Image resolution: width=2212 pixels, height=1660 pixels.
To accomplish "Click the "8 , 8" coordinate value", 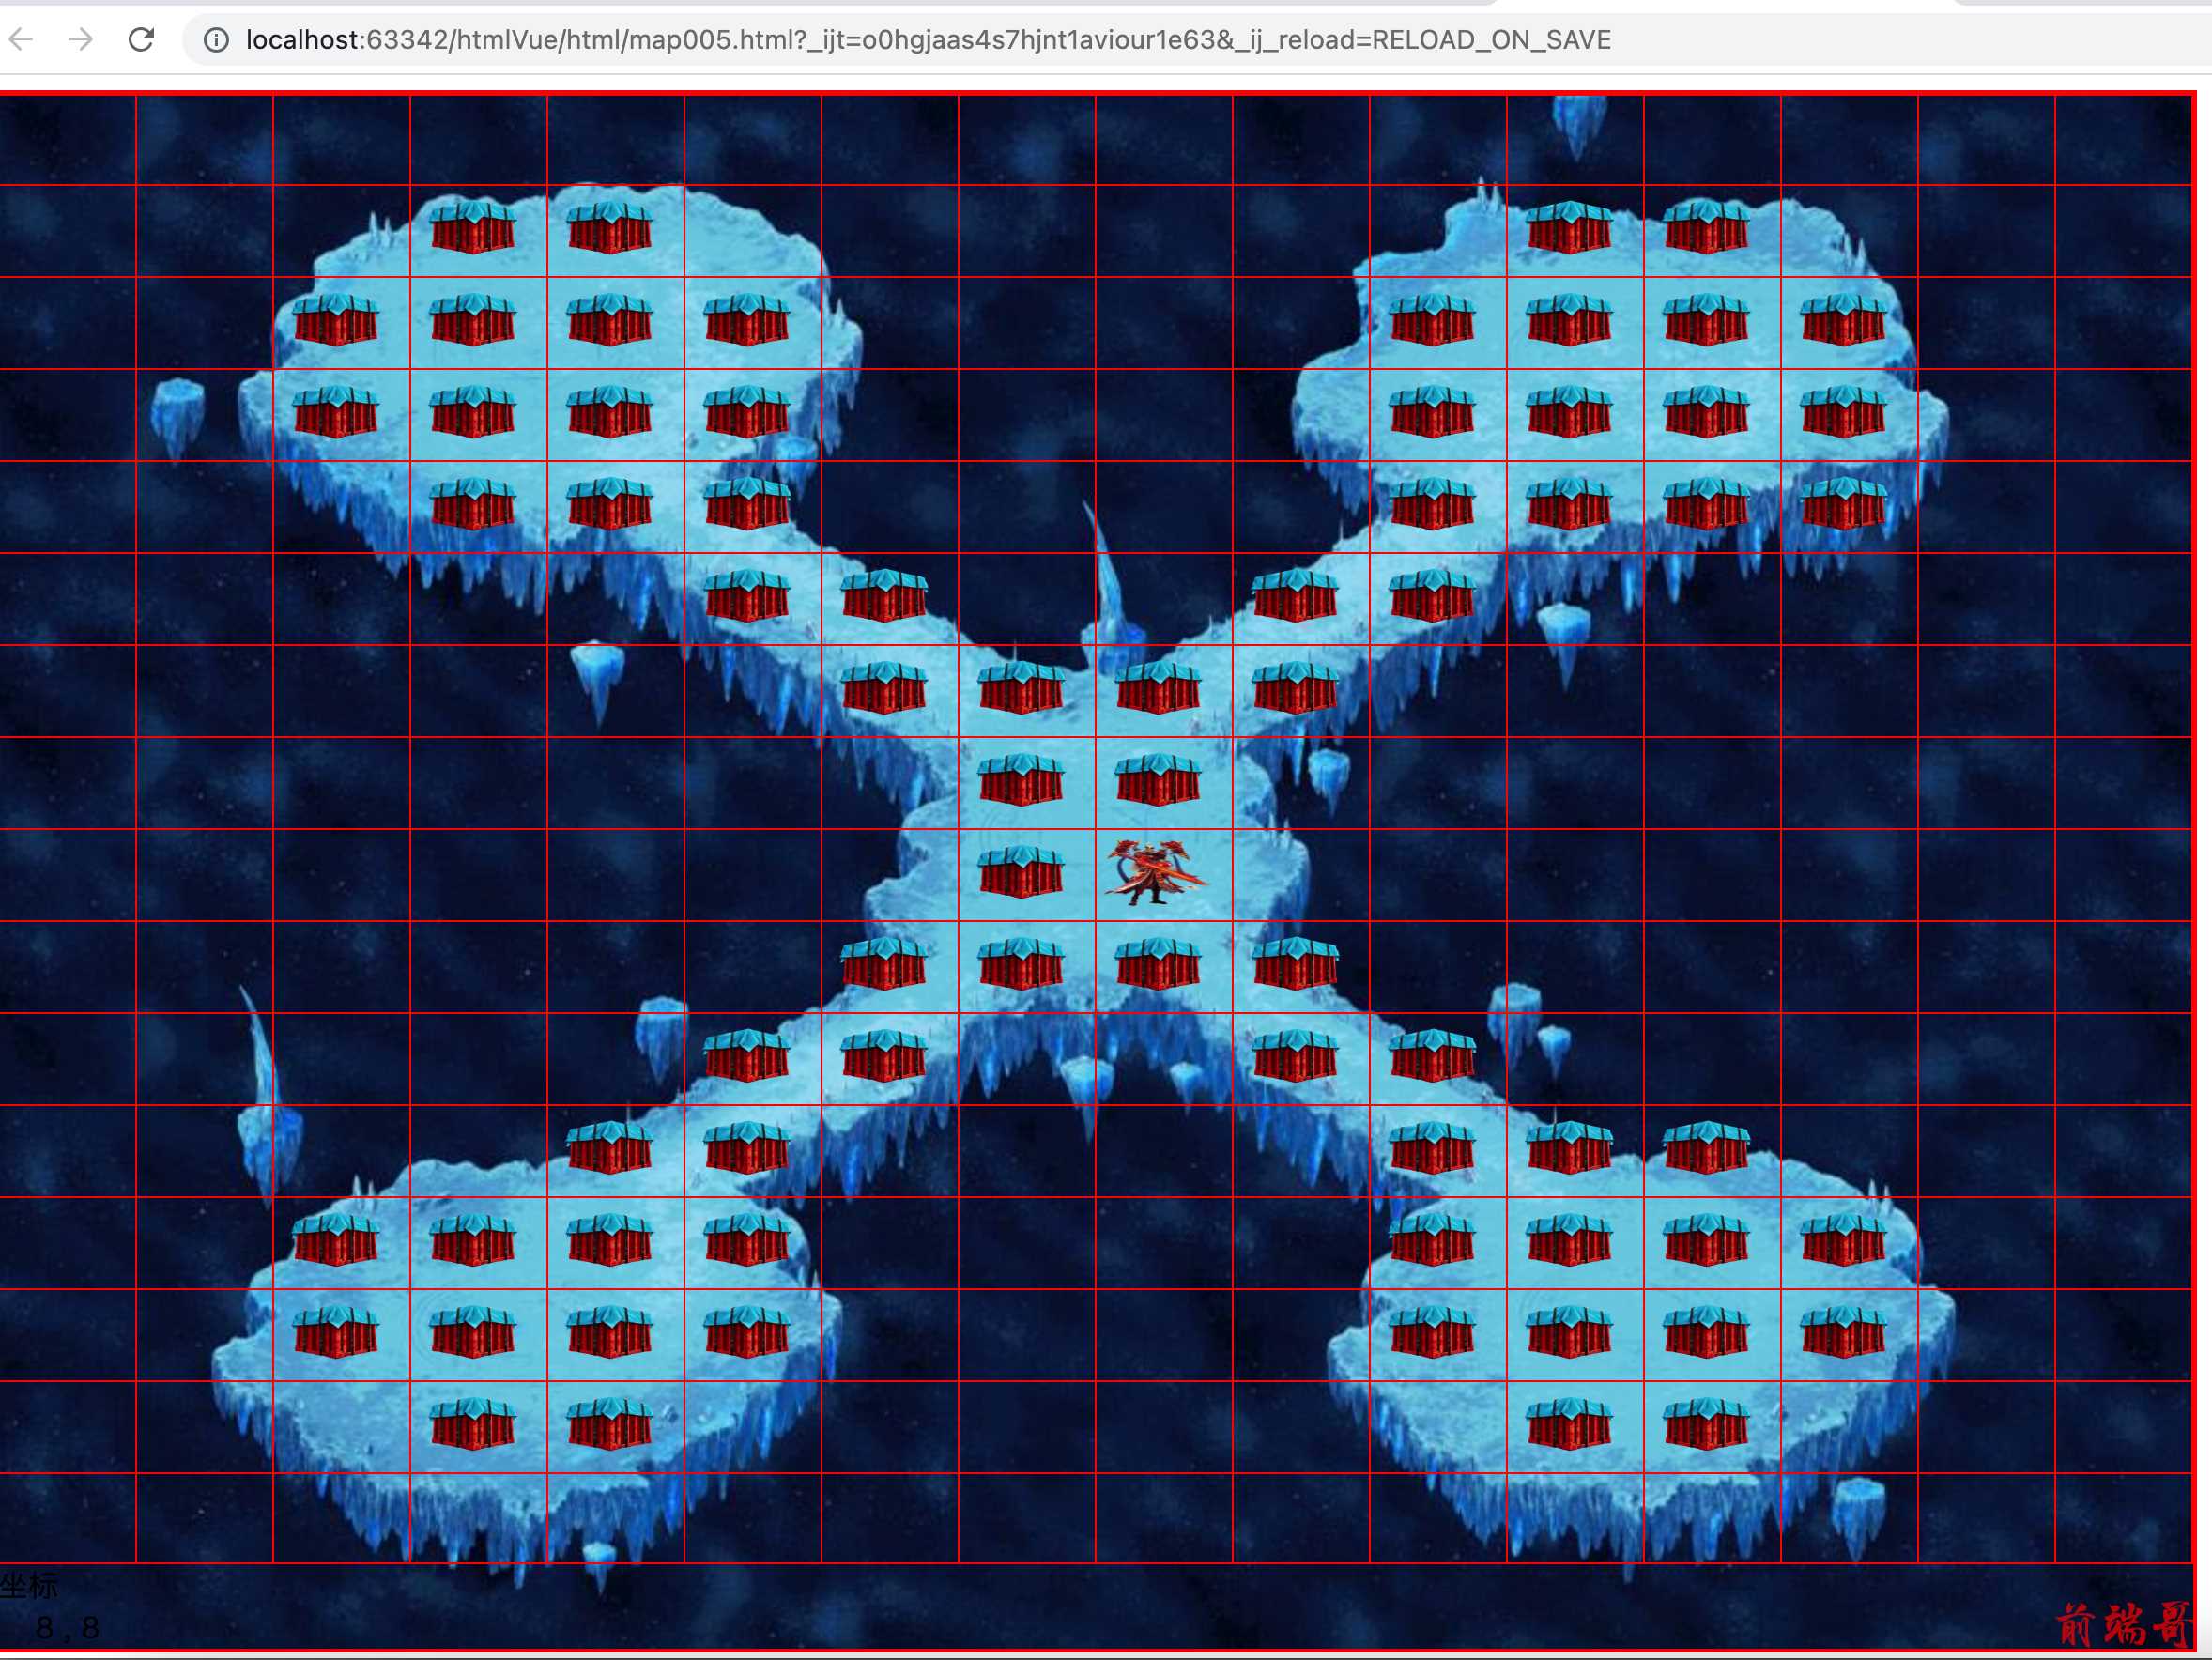I will pyautogui.click(x=67, y=1628).
